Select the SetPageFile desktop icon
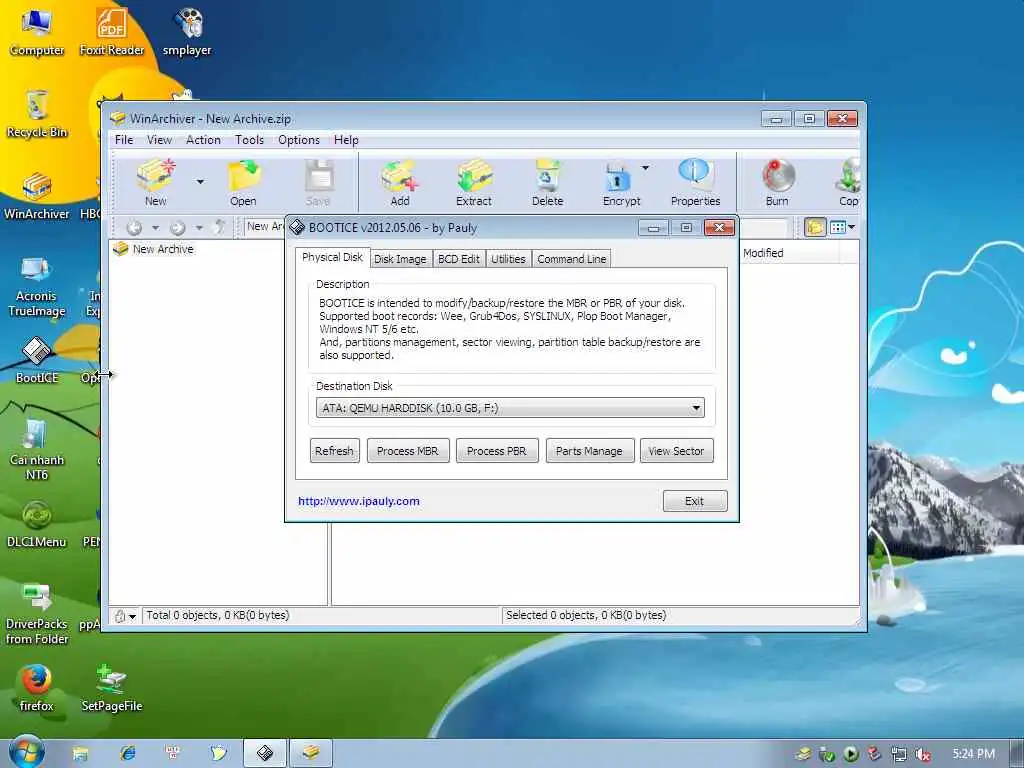Image resolution: width=1024 pixels, height=768 pixels. point(112,688)
